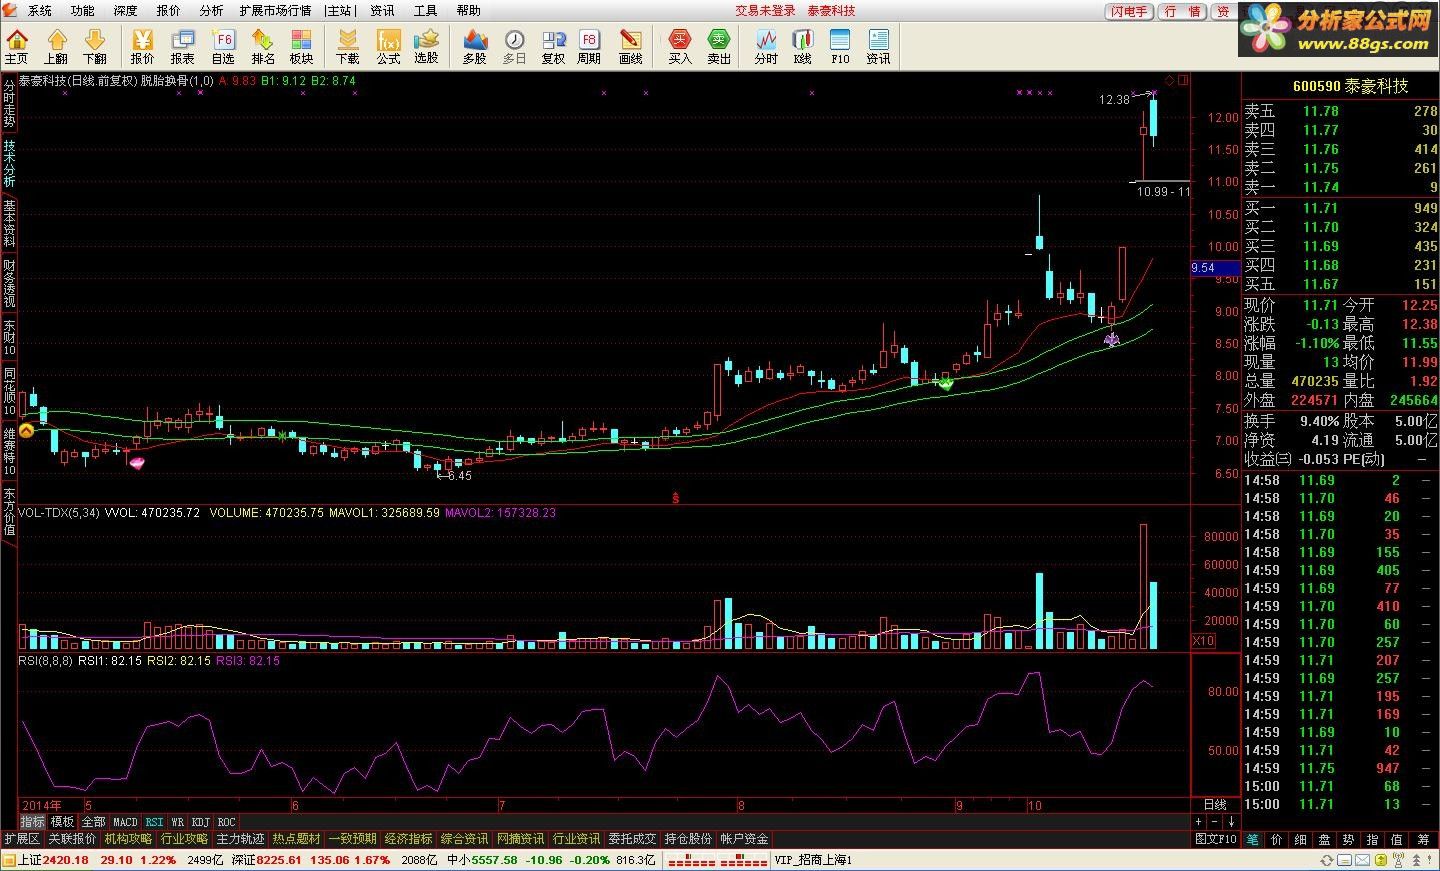Click the 闪电手 quick trade button
Viewport: 1440px width, 871px height.
pos(1129,11)
